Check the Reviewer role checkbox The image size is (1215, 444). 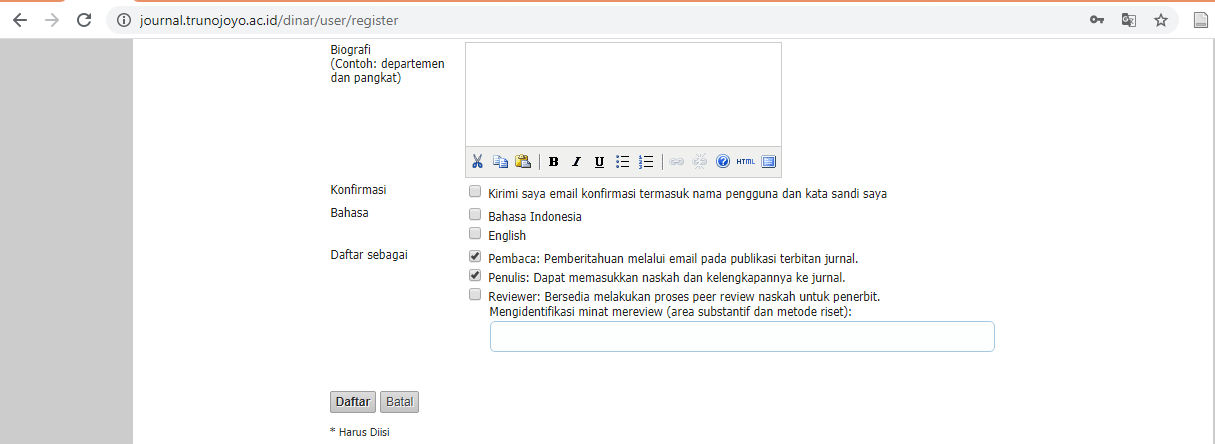tap(475, 296)
